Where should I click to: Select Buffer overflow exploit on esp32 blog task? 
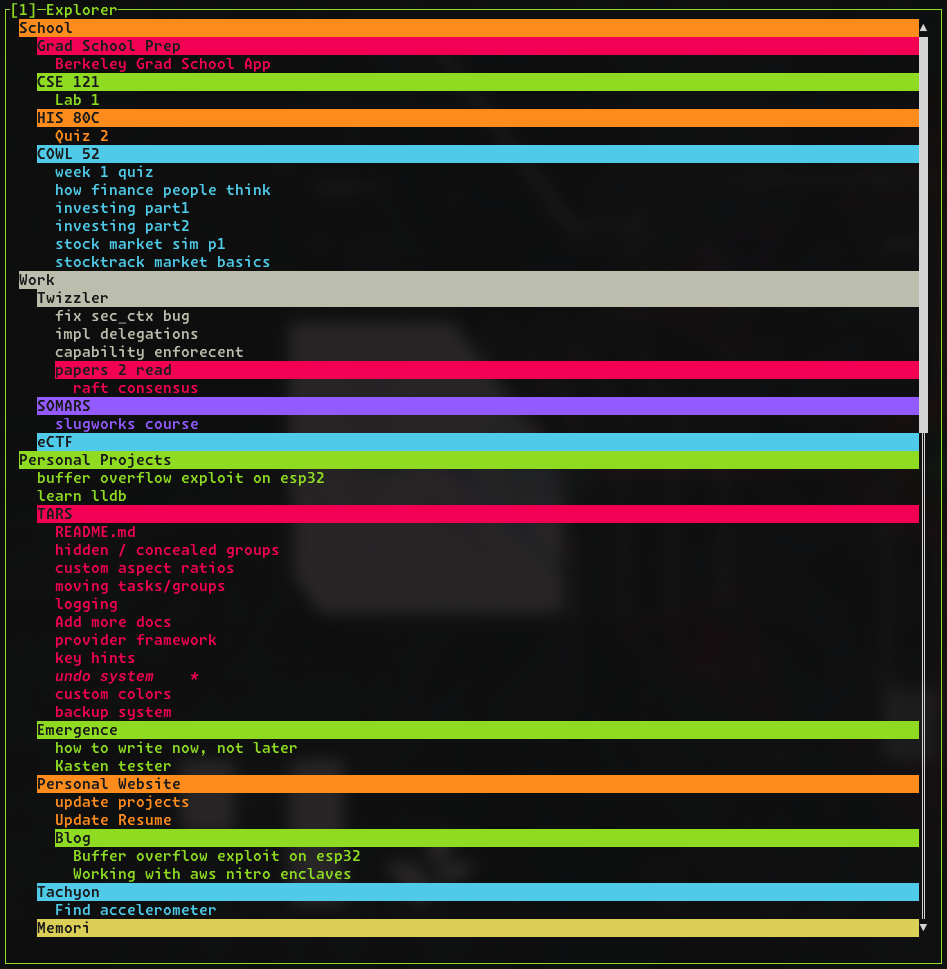[216, 856]
